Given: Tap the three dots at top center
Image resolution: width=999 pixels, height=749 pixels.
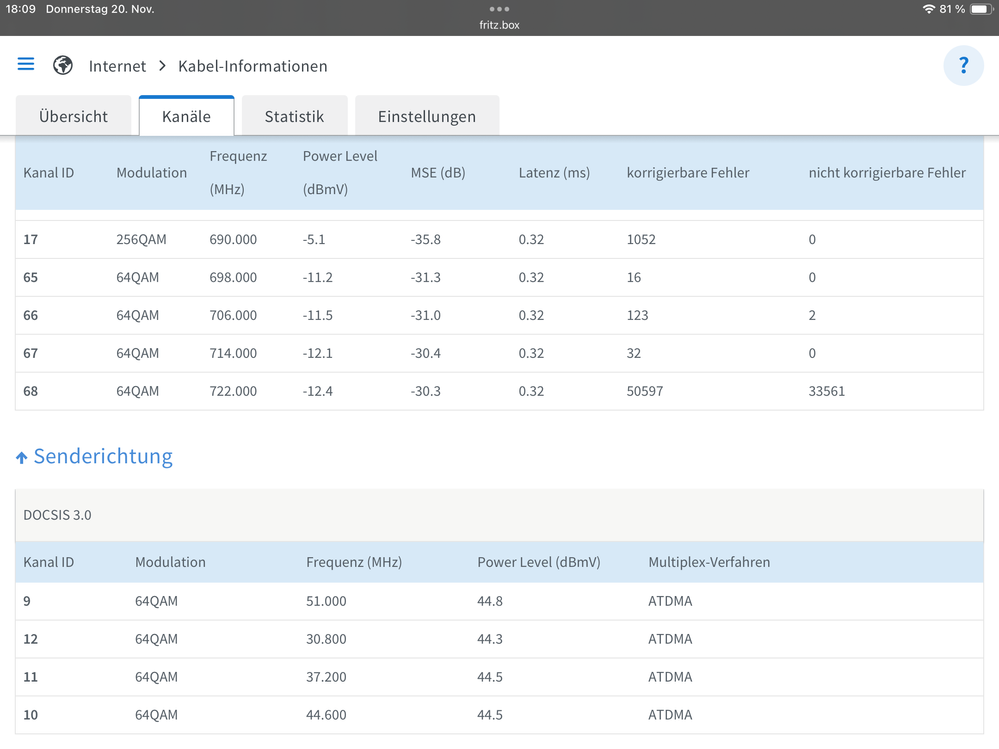Looking at the screenshot, I should pyautogui.click(x=499, y=9).
